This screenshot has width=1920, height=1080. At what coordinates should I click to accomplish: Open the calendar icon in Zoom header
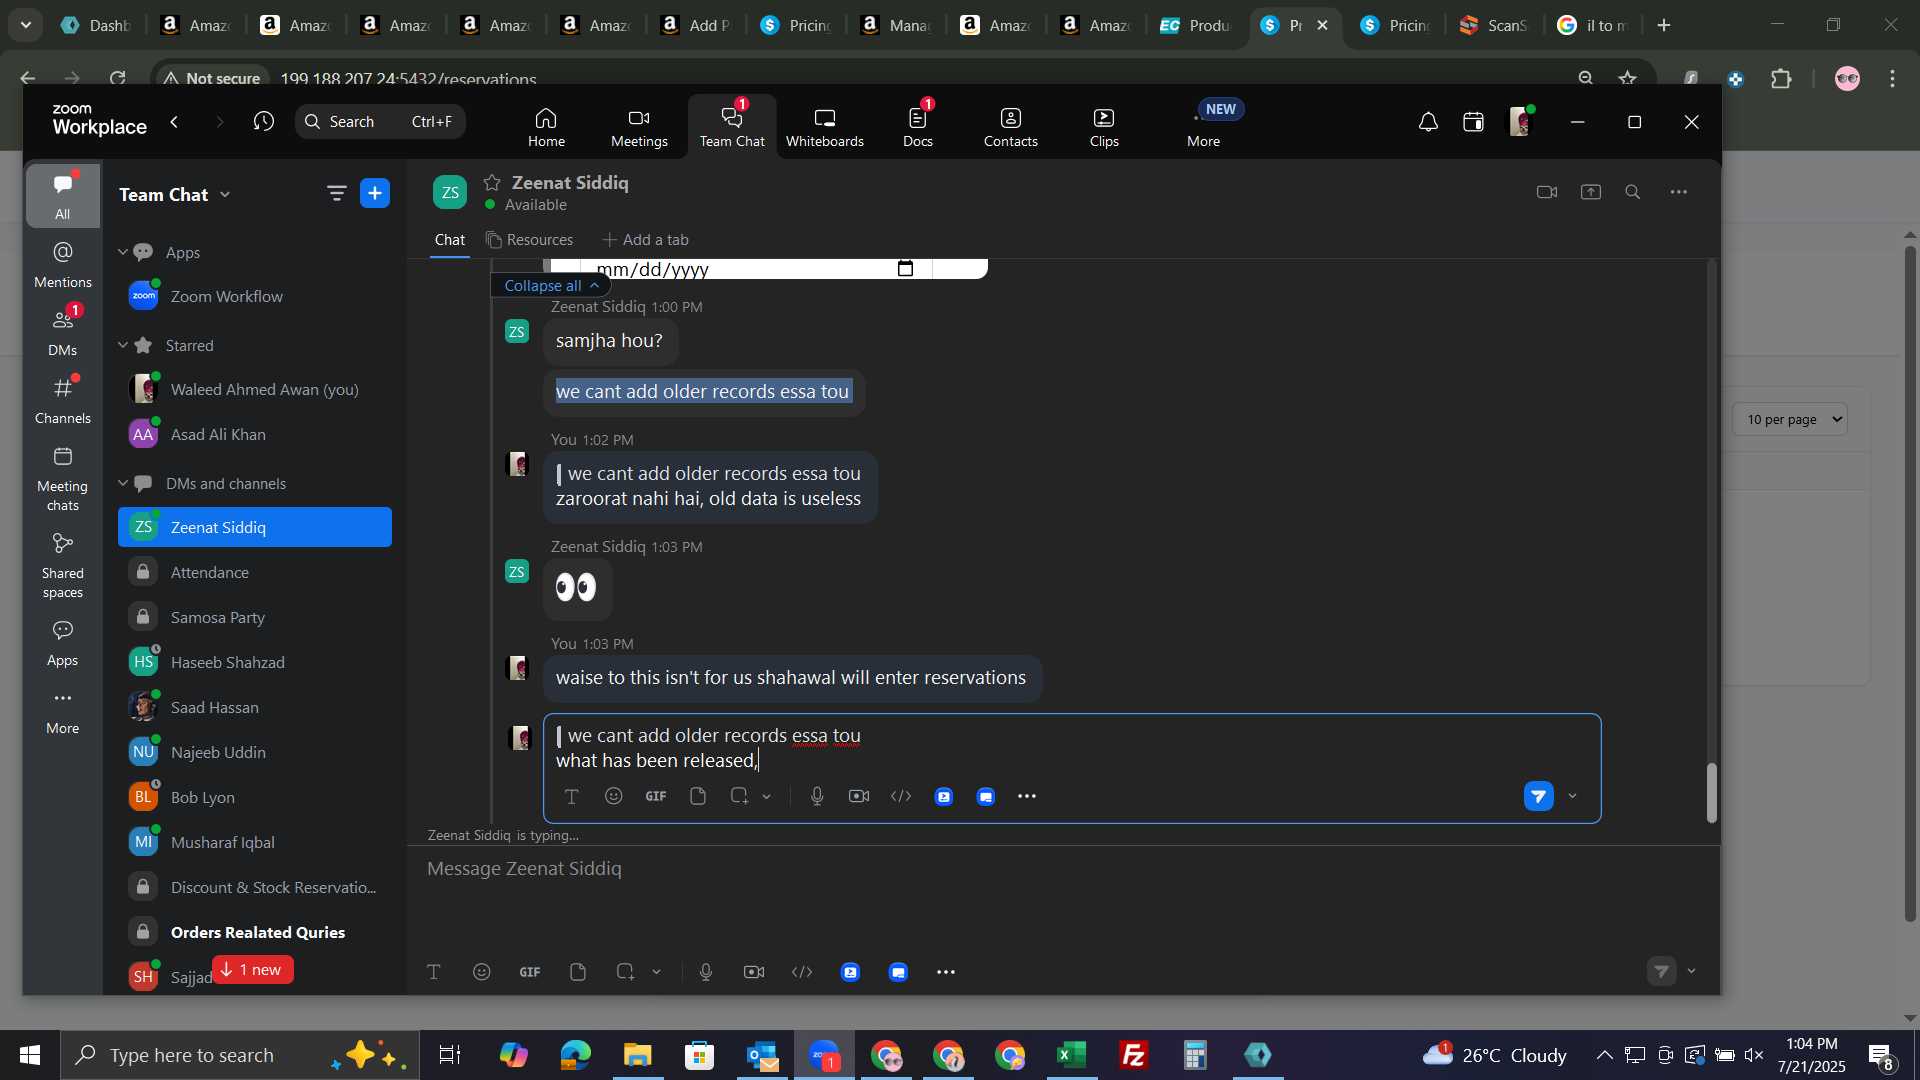1473,122
